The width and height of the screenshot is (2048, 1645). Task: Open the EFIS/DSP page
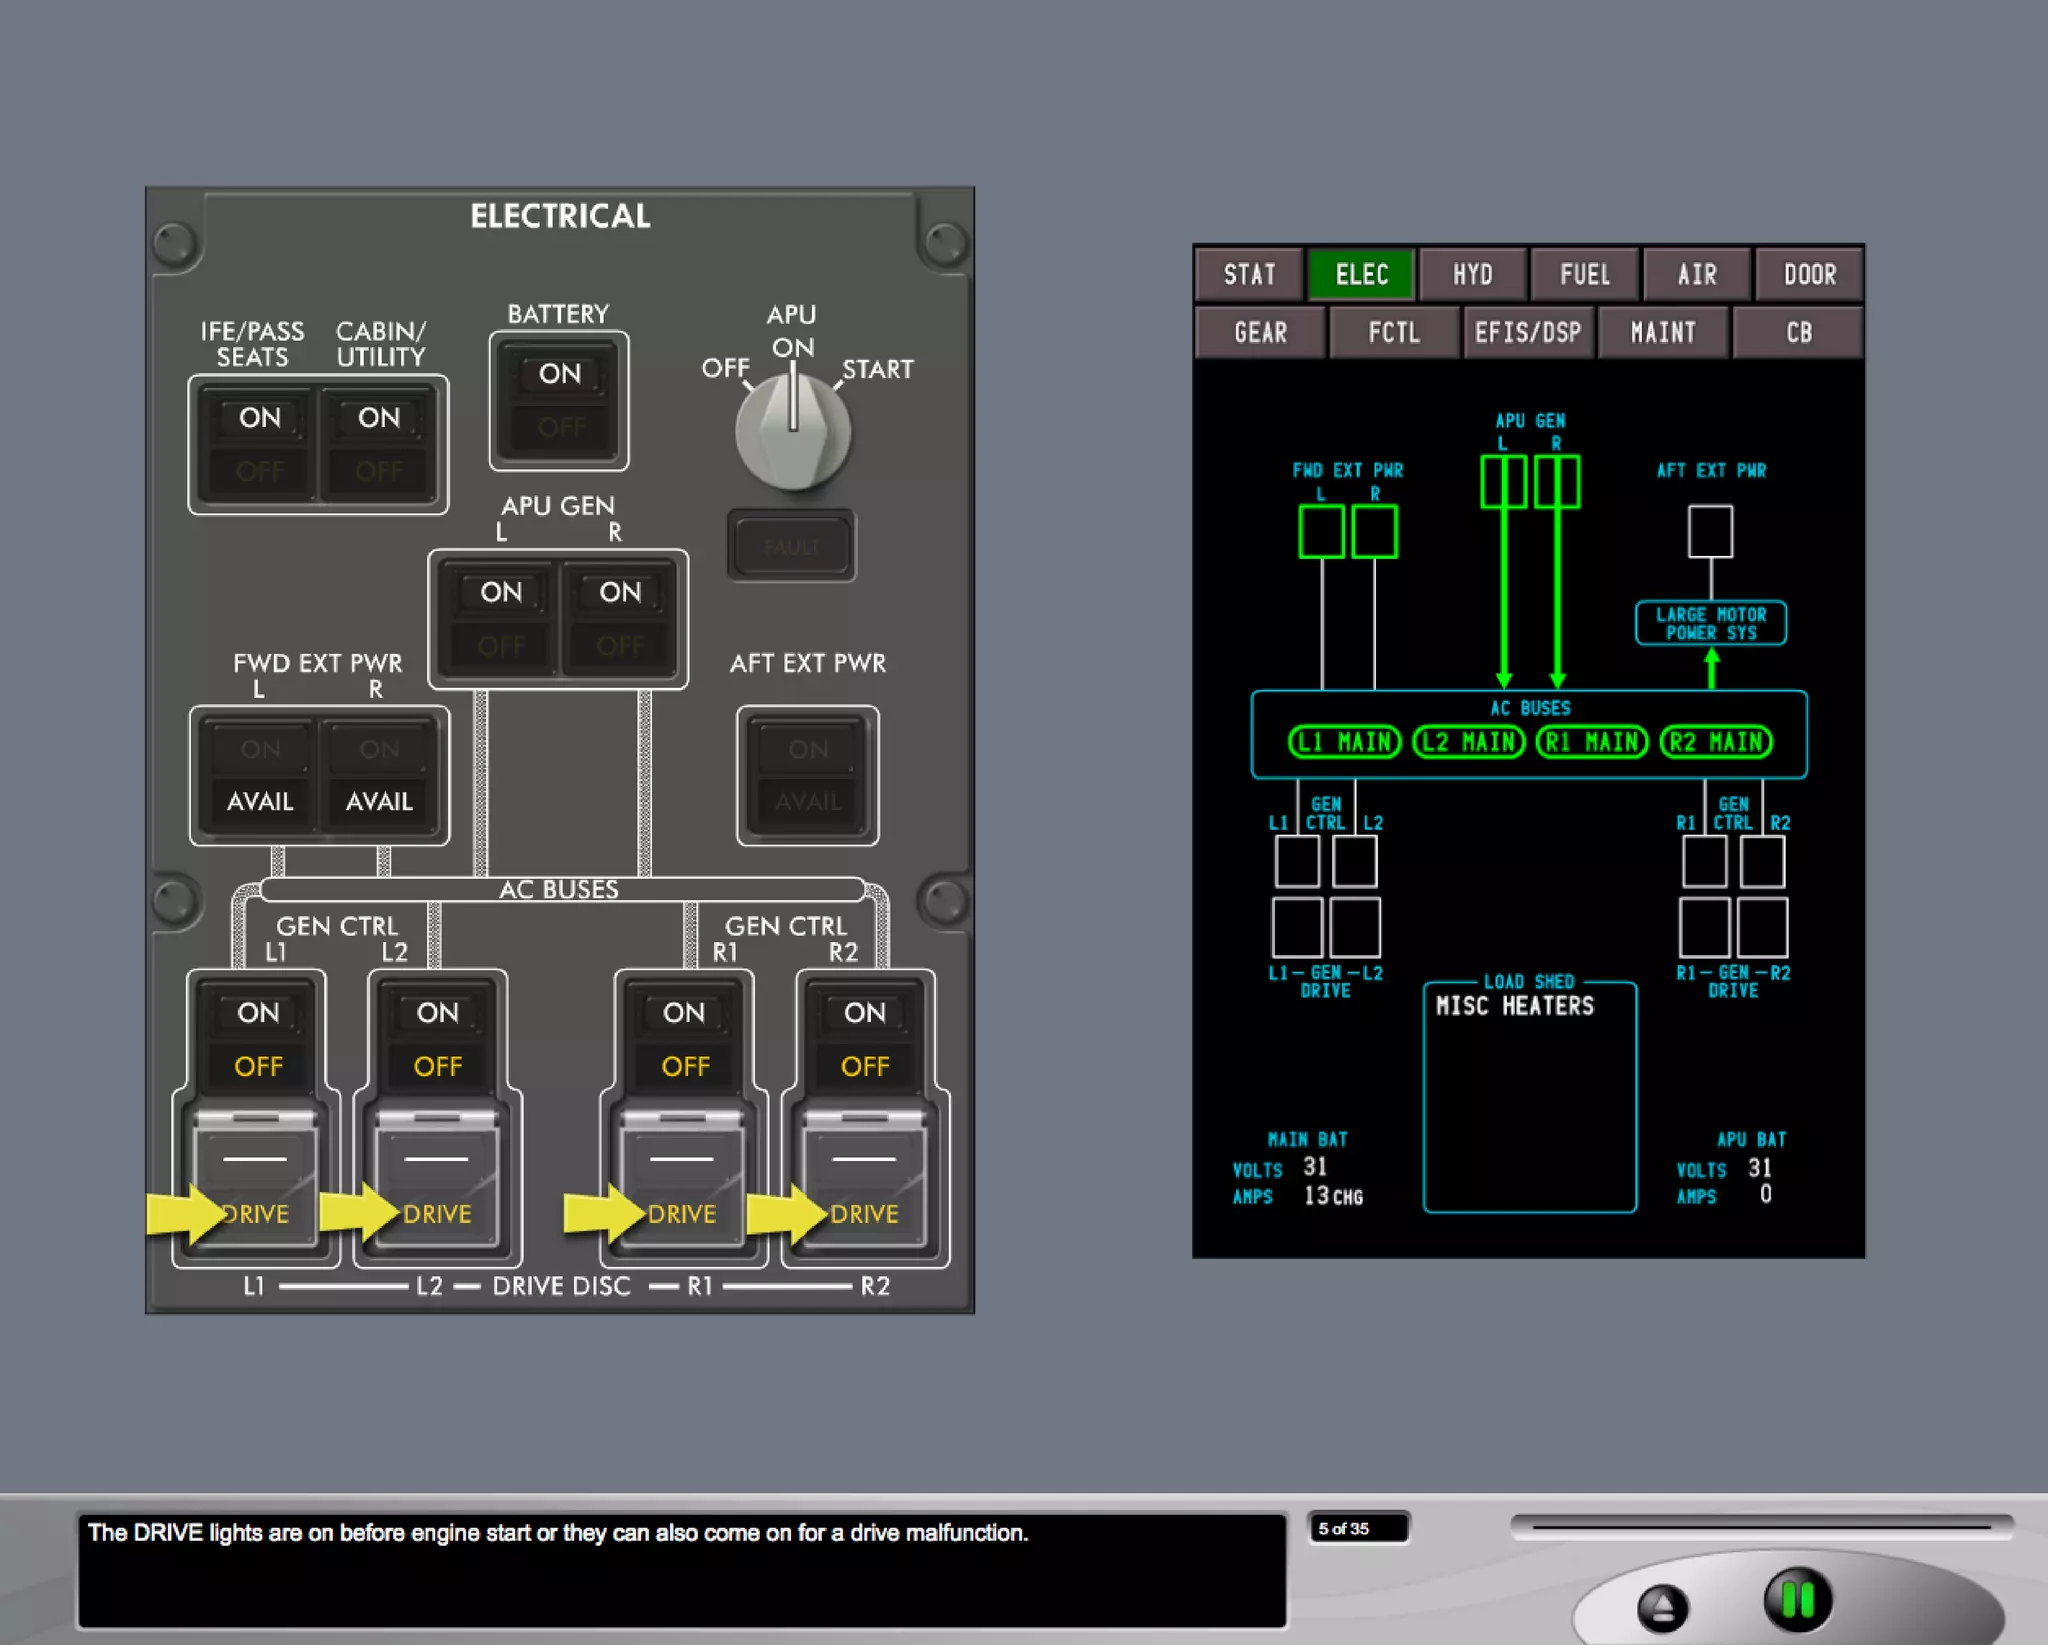tap(1528, 332)
